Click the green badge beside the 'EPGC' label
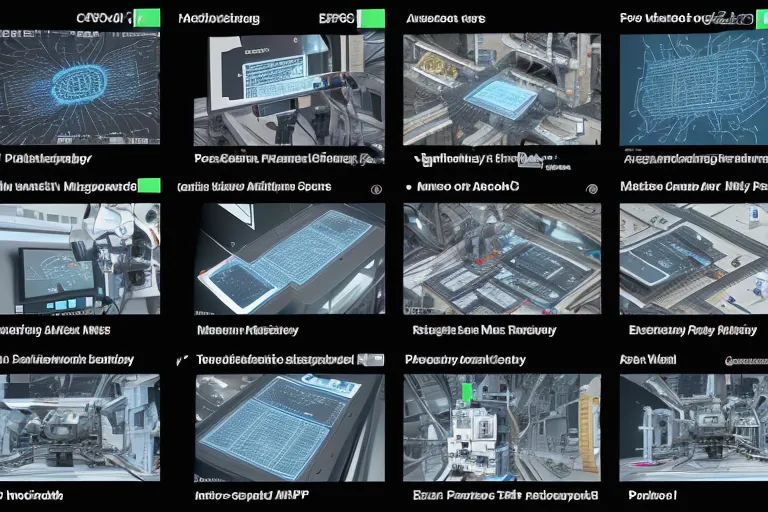Image resolution: width=768 pixels, height=512 pixels. coord(371,18)
